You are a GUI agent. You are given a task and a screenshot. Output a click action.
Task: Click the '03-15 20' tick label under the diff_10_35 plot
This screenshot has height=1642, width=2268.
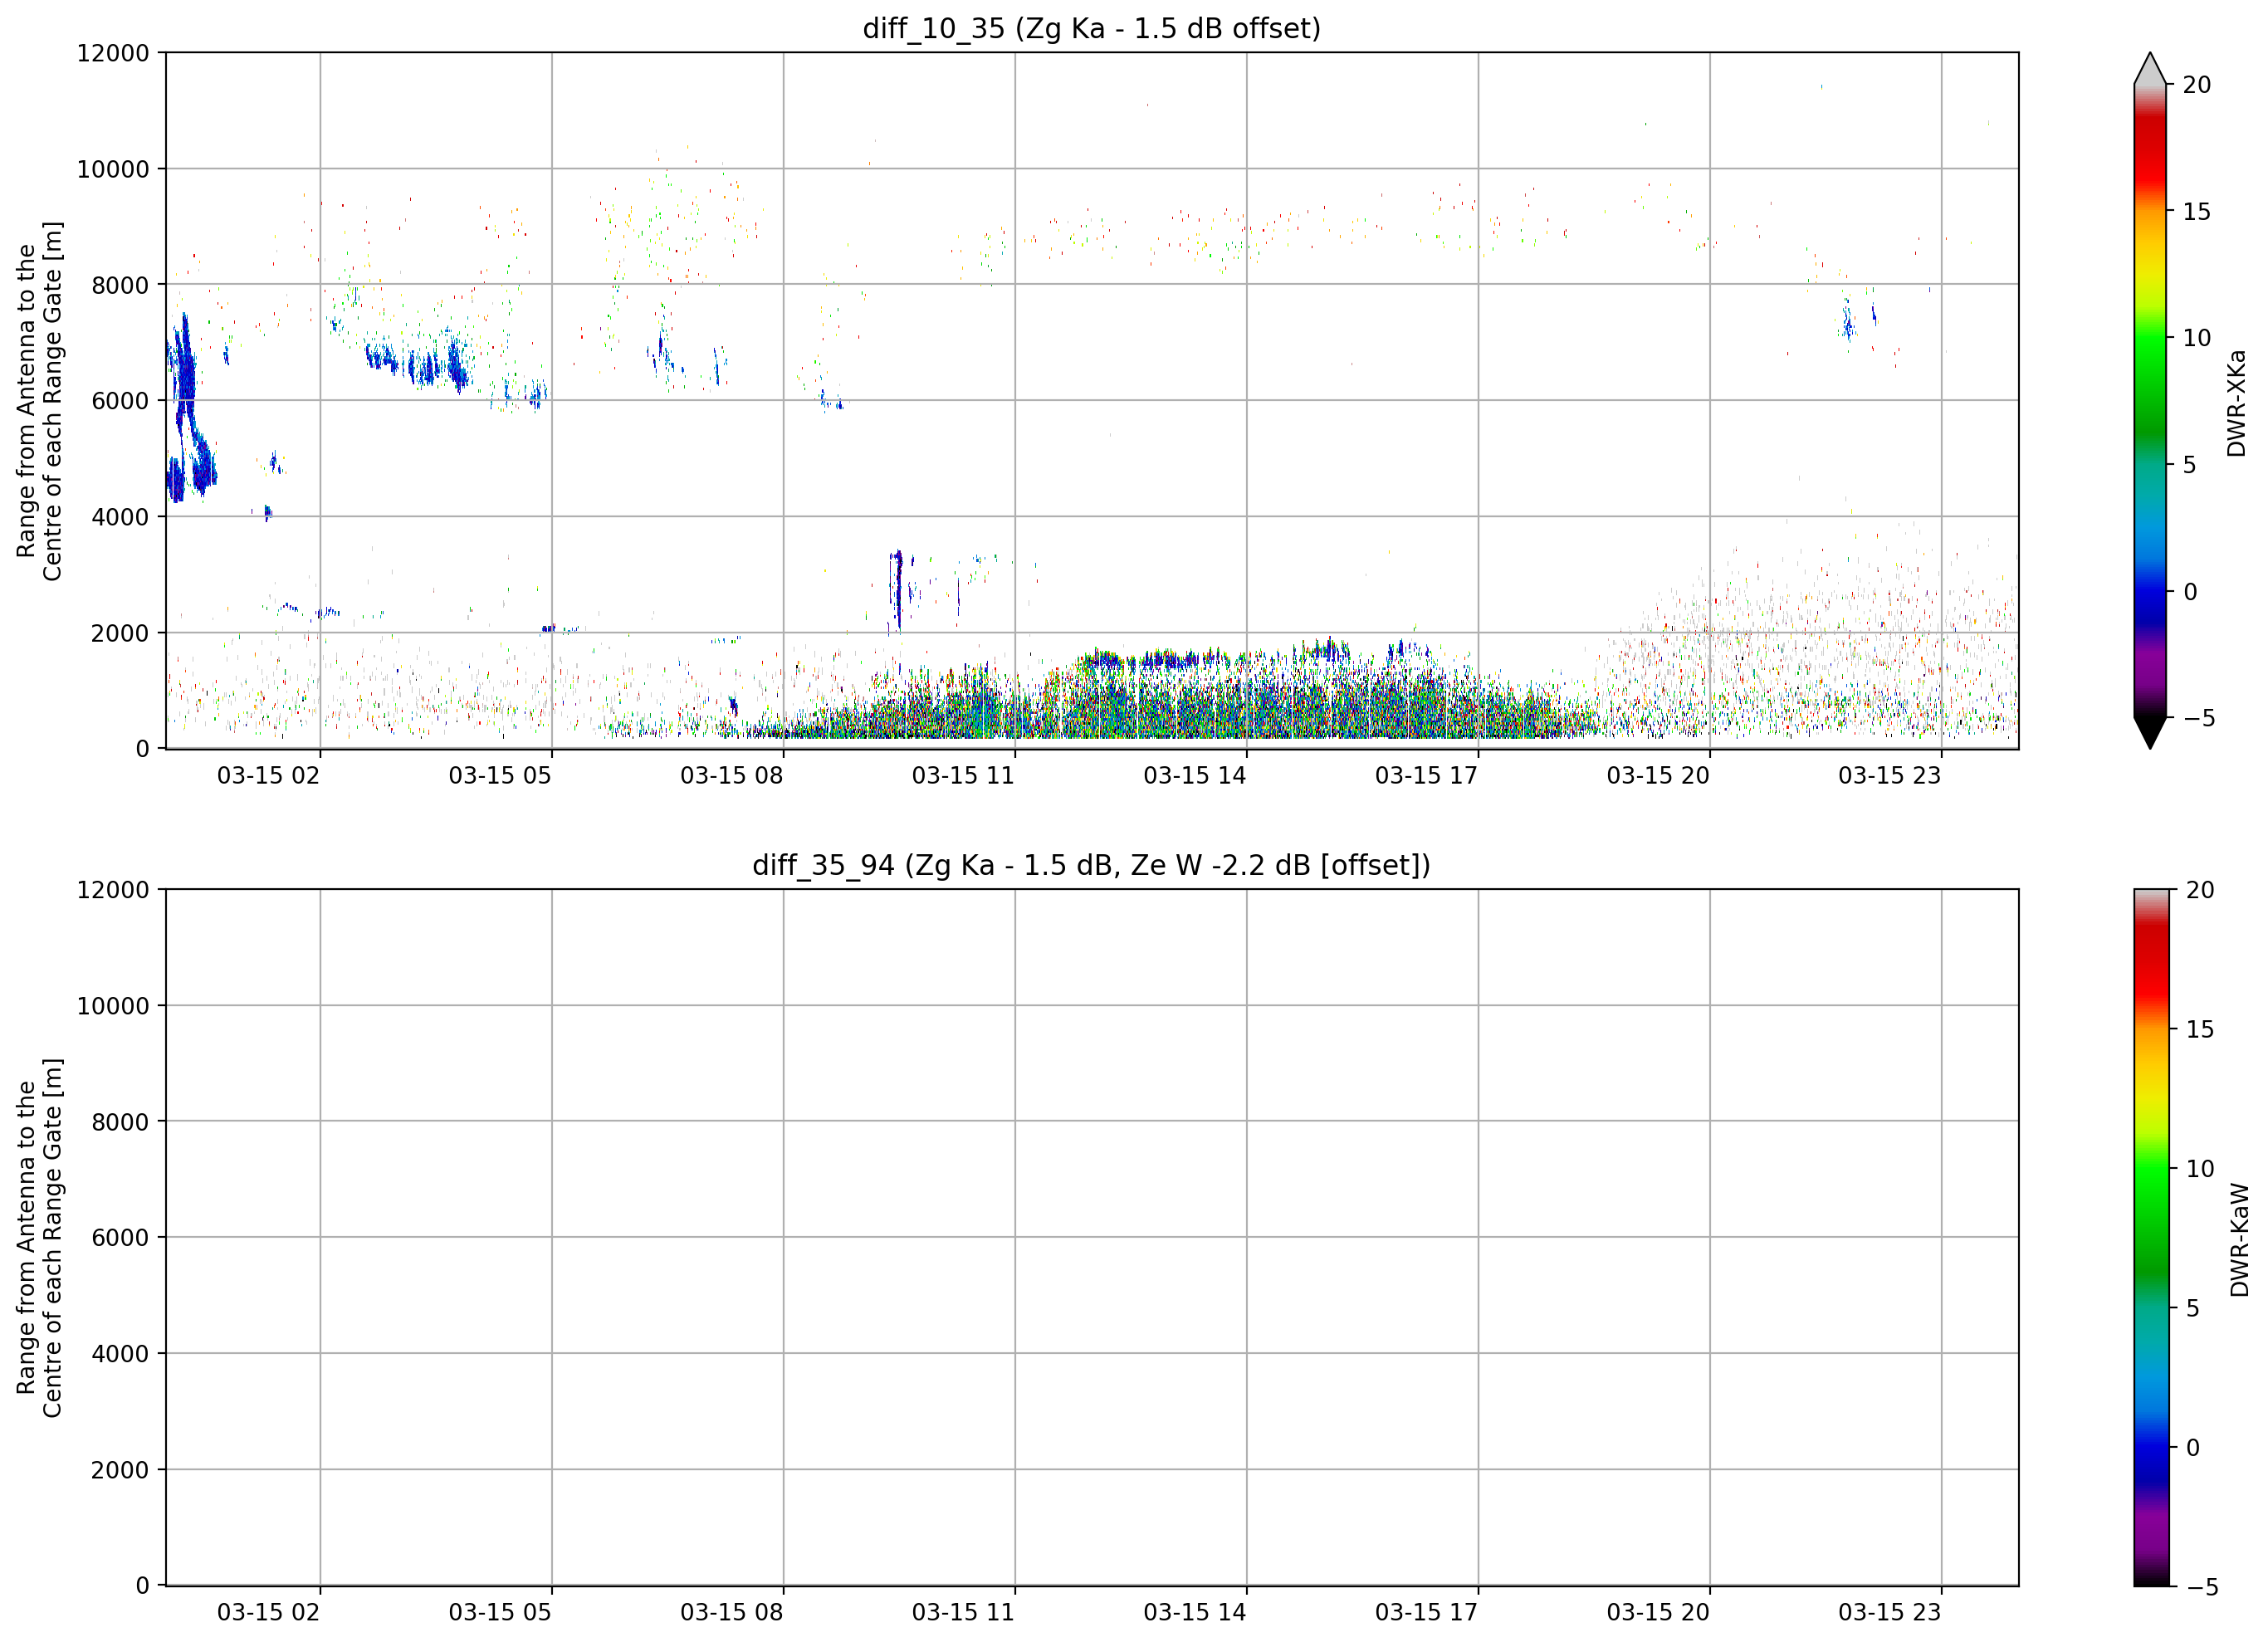(x=1658, y=775)
